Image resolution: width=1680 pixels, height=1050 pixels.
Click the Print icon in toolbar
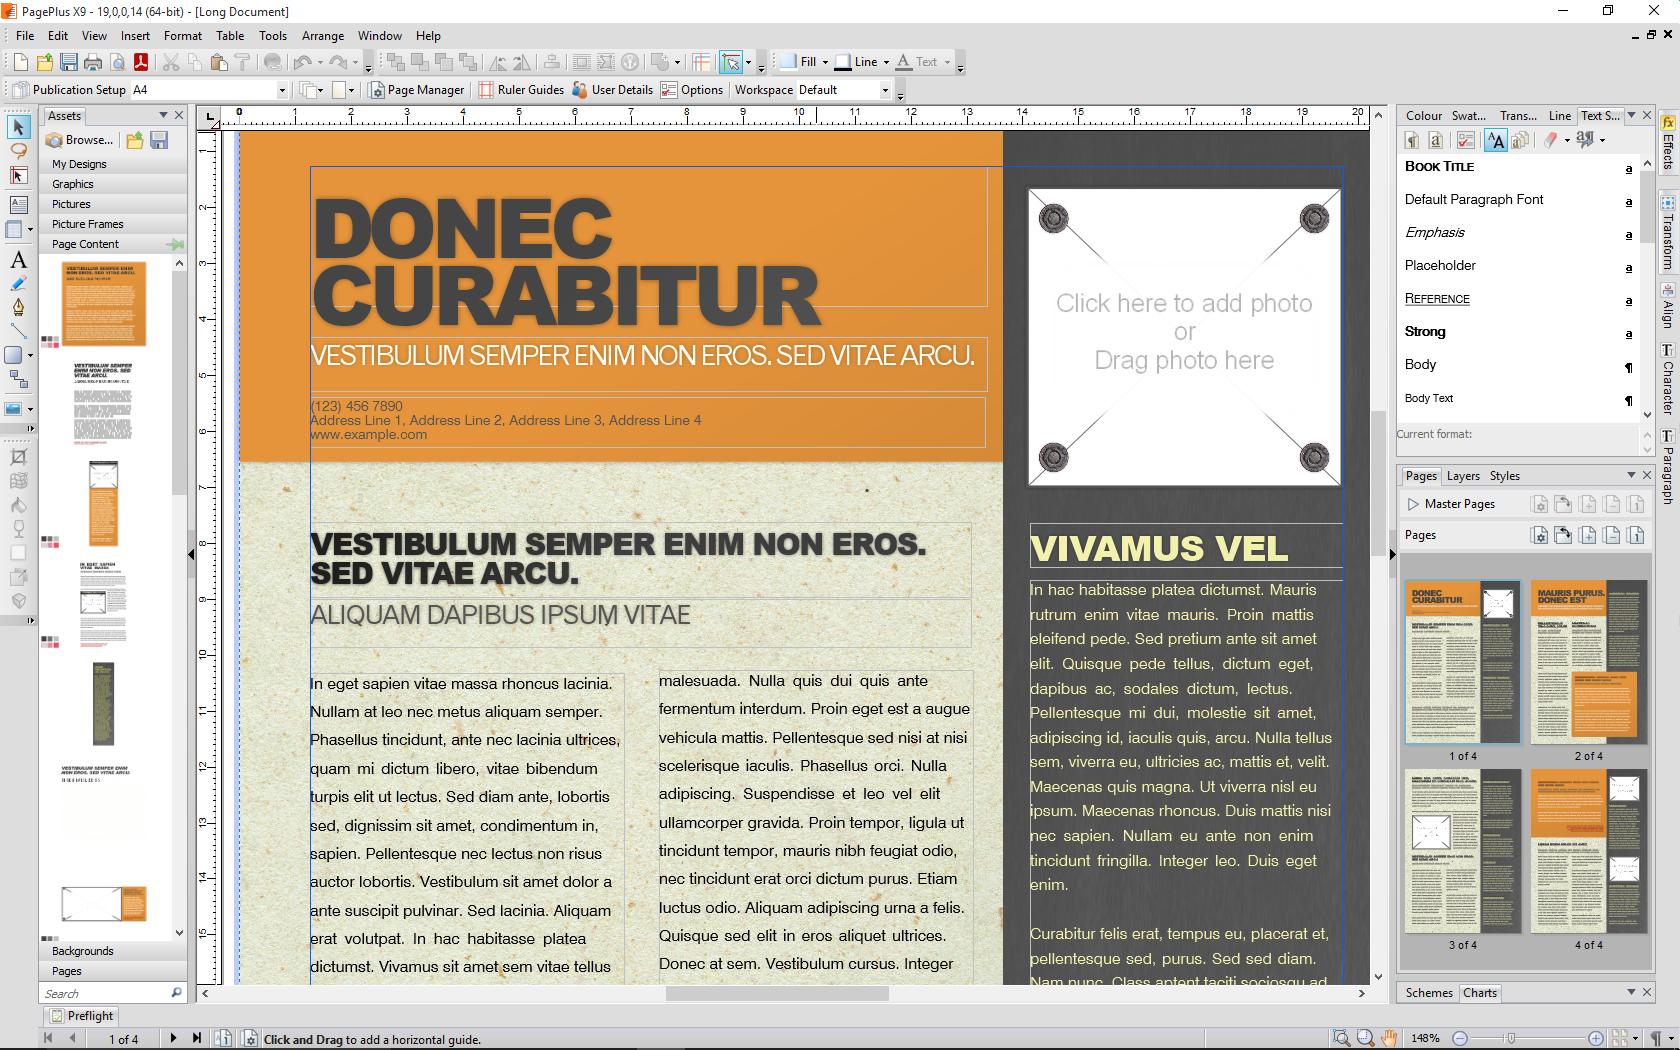click(x=93, y=62)
